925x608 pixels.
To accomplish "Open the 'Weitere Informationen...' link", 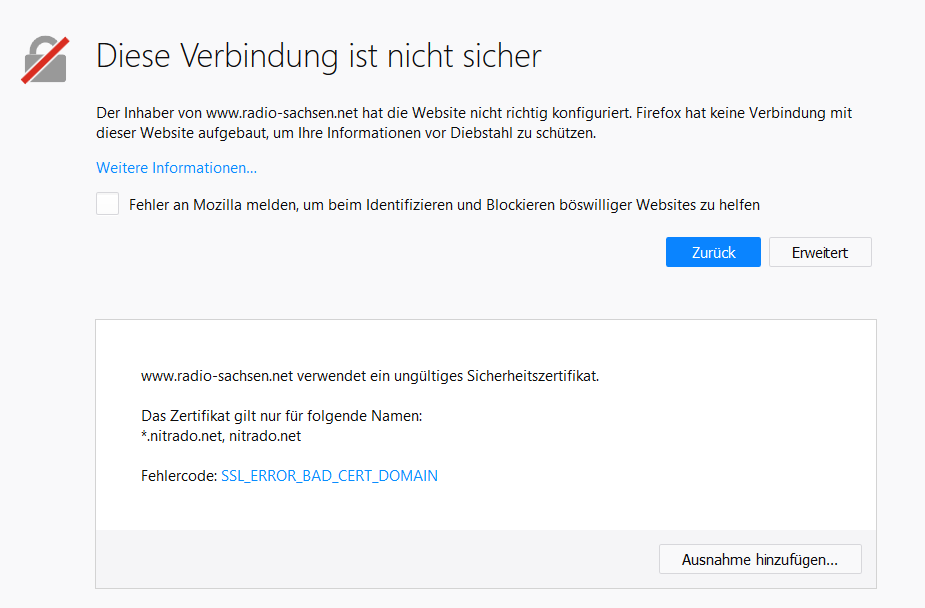I will point(176,168).
